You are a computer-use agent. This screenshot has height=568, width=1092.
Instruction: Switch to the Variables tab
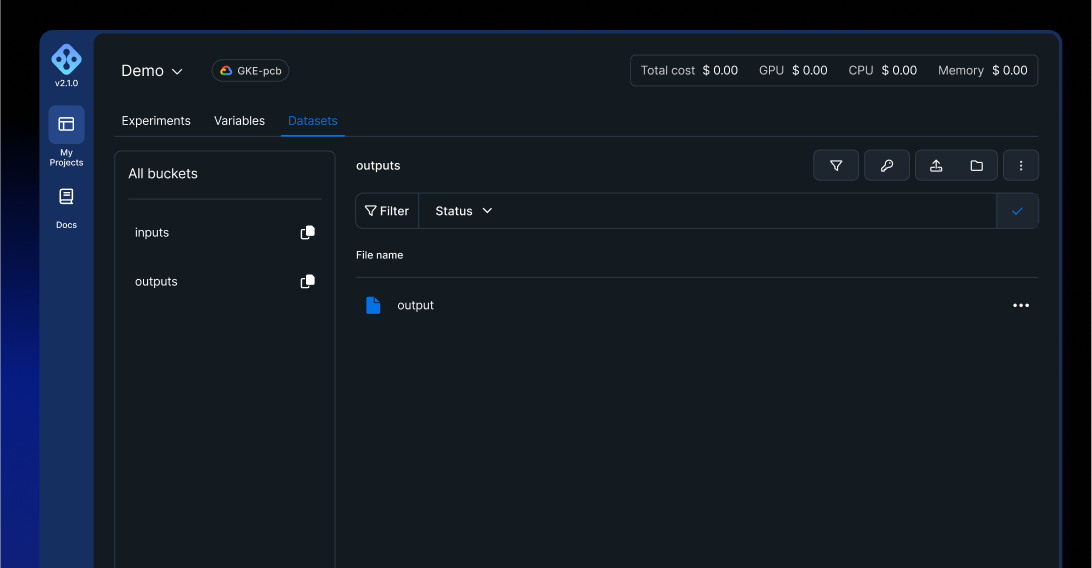coord(240,121)
